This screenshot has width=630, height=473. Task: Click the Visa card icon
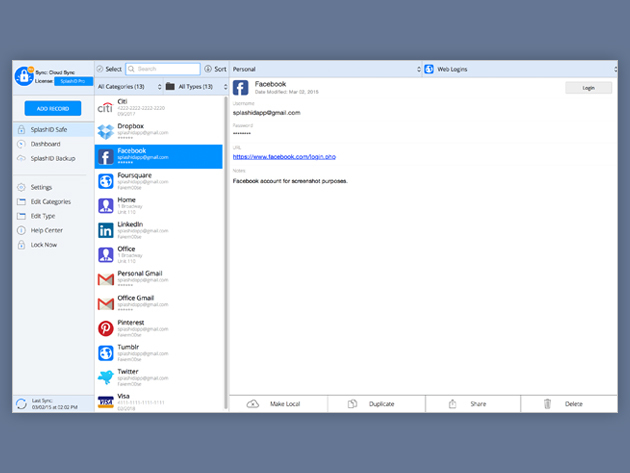pyautogui.click(x=106, y=402)
